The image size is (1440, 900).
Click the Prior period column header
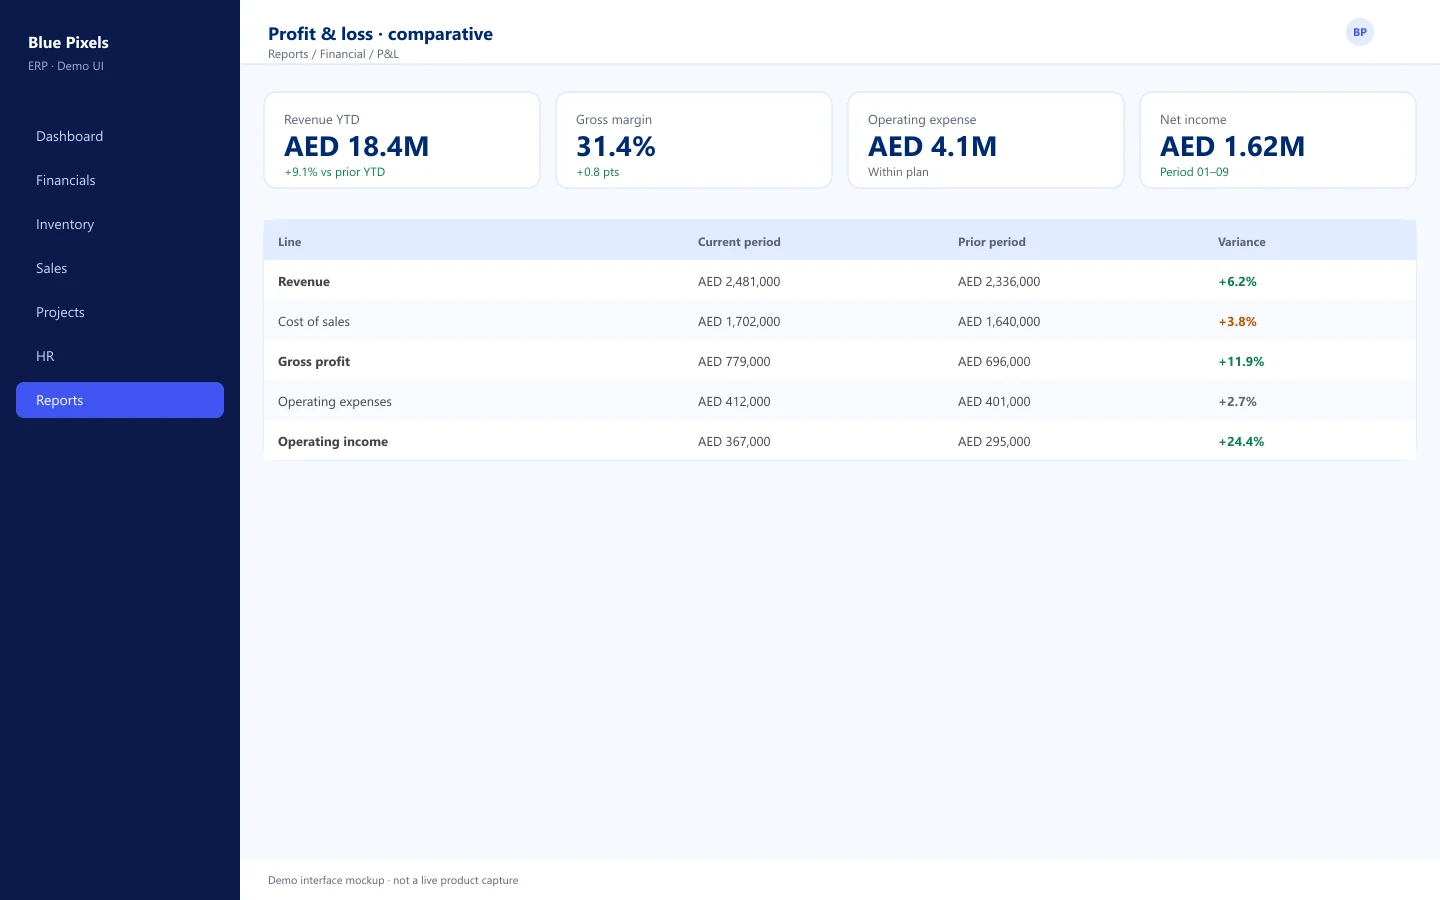991,242
